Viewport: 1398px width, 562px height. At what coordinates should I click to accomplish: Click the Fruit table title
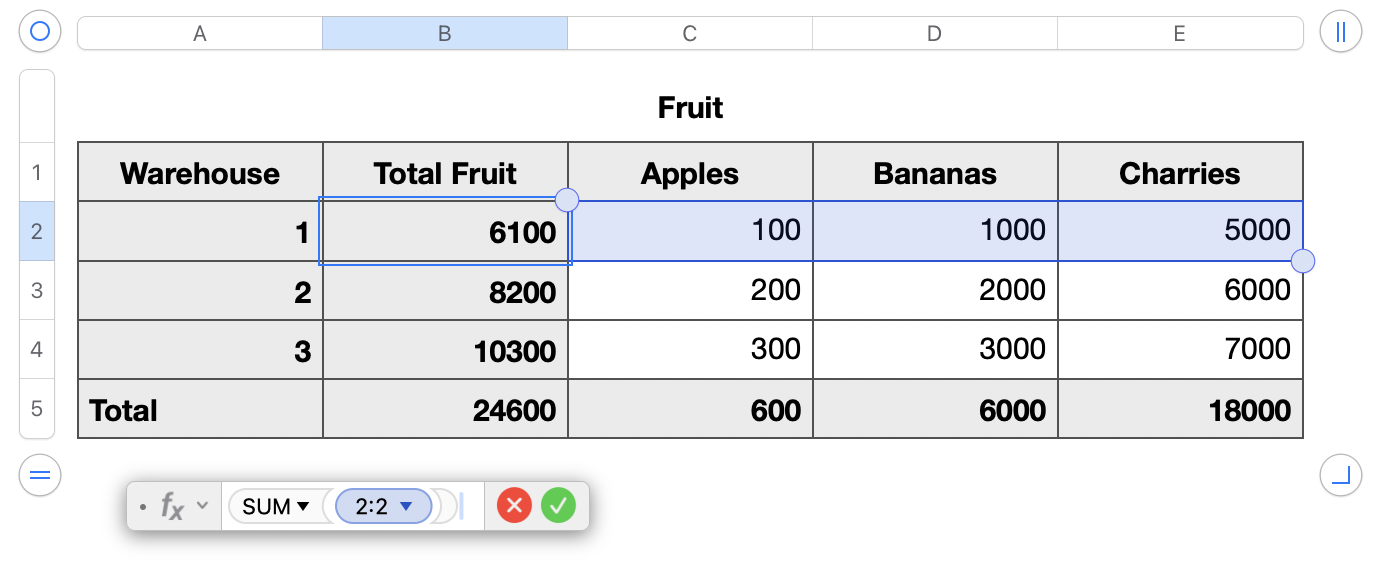(x=690, y=108)
